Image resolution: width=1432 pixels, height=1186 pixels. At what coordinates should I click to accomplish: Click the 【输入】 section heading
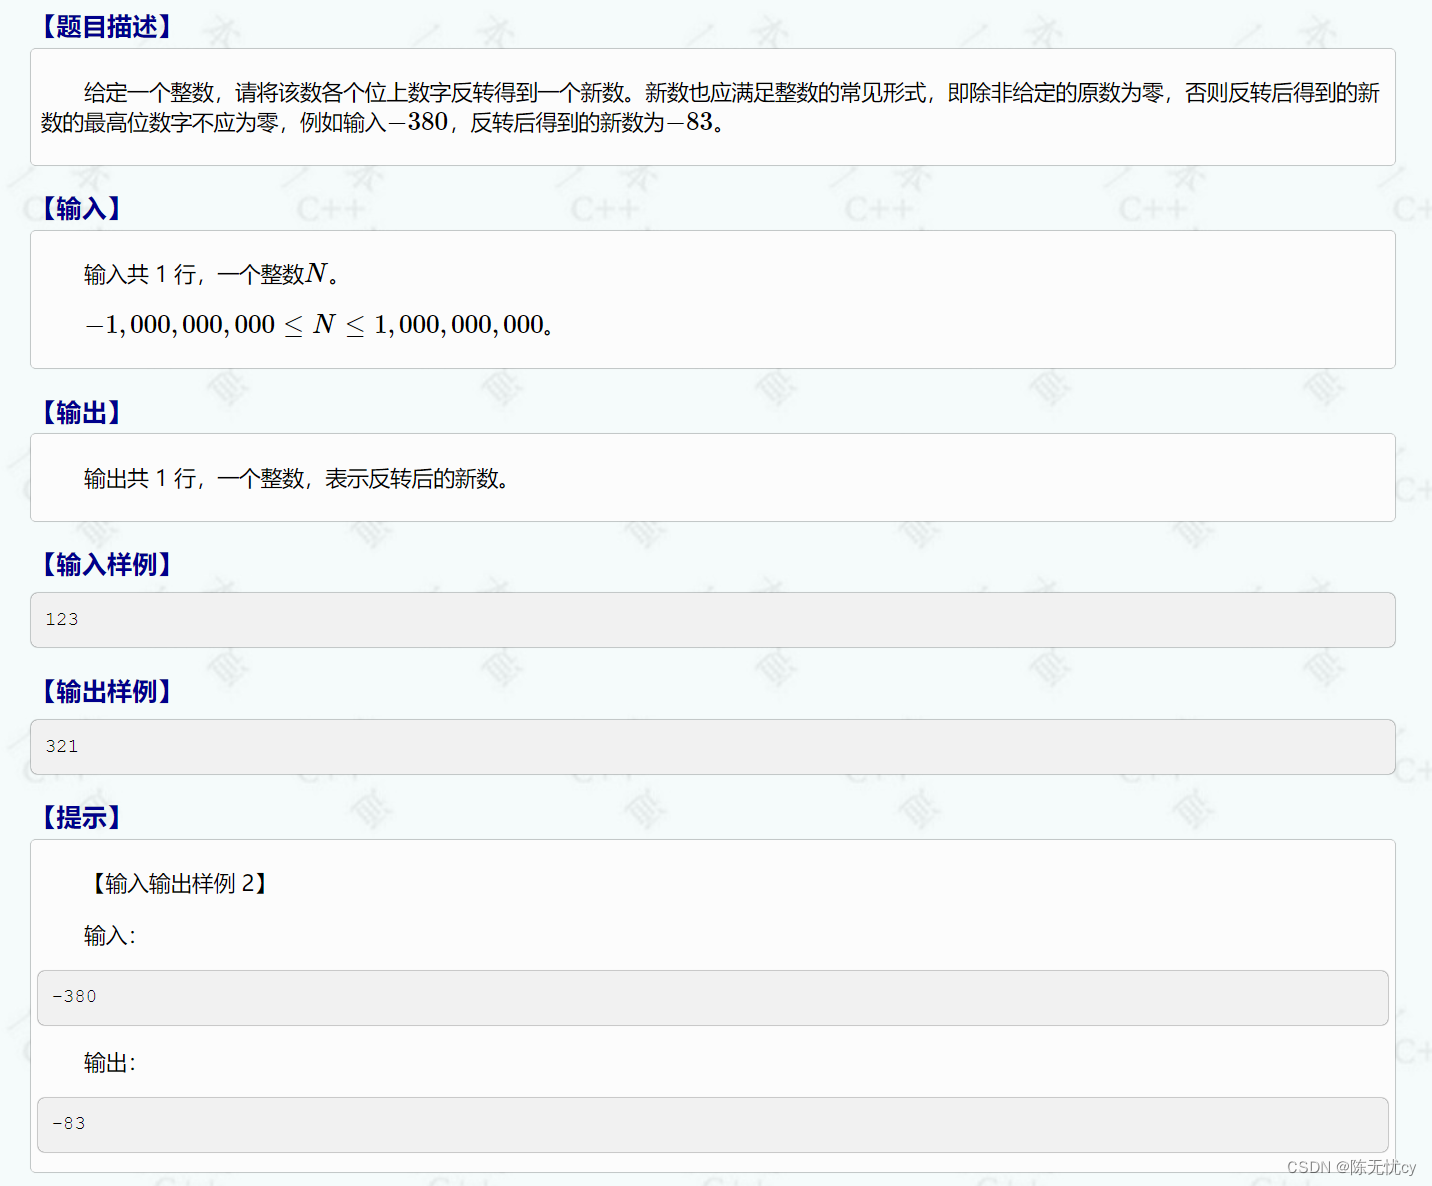[x=80, y=209]
